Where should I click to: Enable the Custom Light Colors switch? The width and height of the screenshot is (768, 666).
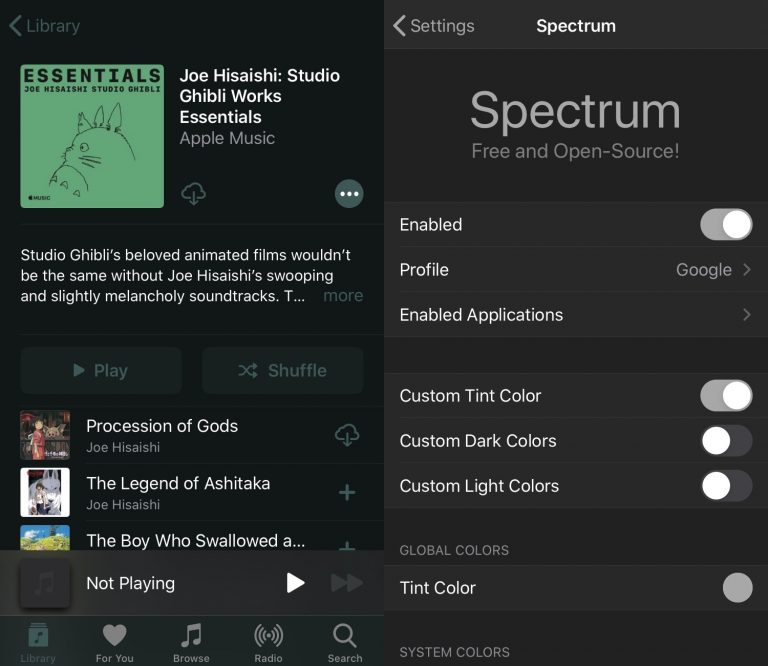pyautogui.click(x=726, y=486)
